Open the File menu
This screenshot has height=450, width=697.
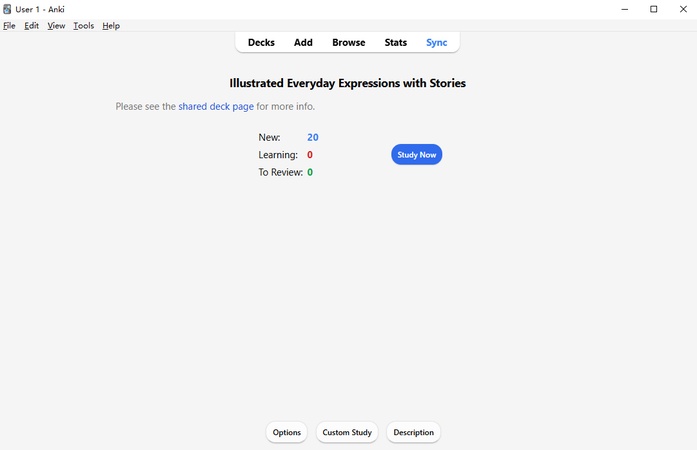[x=9, y=26]
